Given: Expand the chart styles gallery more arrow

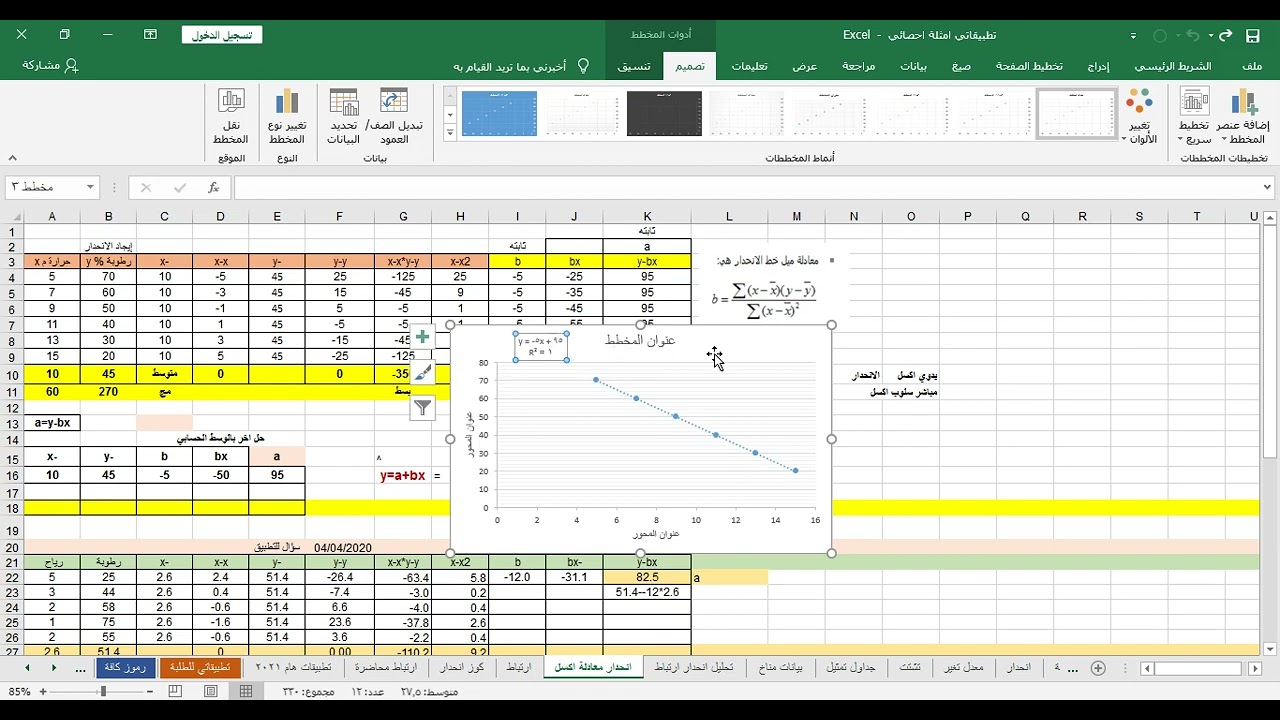Looking at the screenshot, I should pos(450,132).
